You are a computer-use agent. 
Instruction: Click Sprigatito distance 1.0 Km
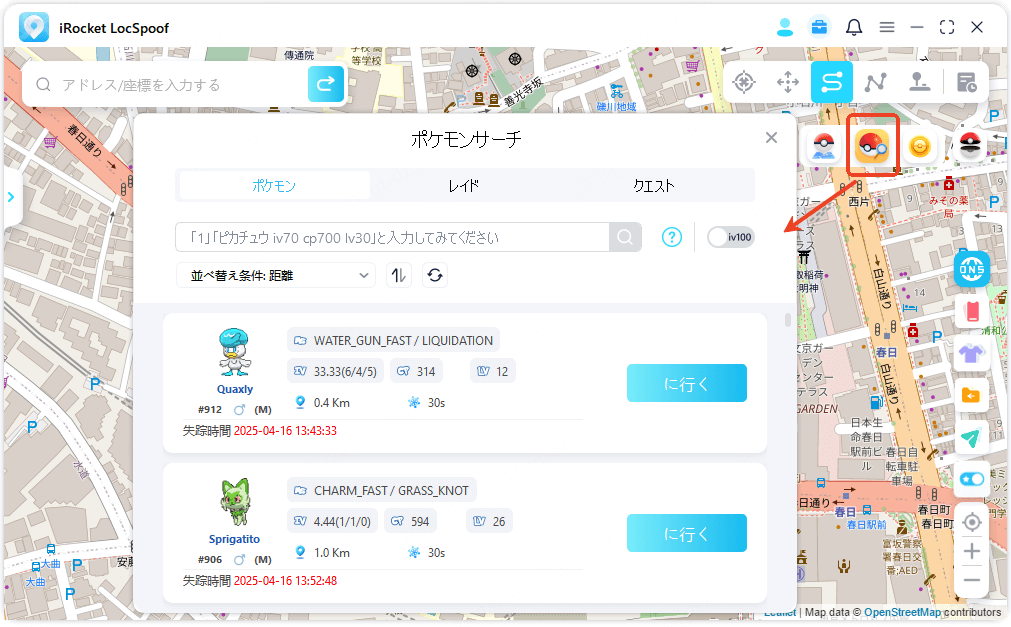(x=331, y=553)
